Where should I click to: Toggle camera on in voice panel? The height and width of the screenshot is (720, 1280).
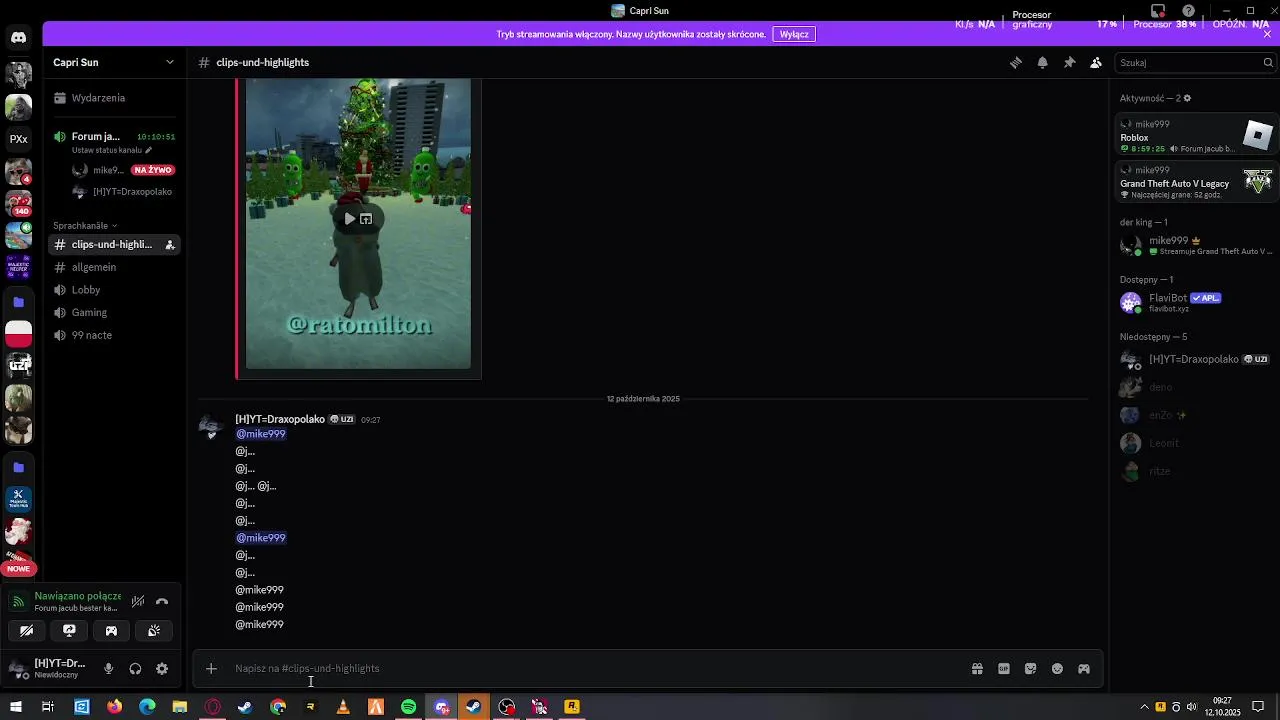(x=27, y=631)
